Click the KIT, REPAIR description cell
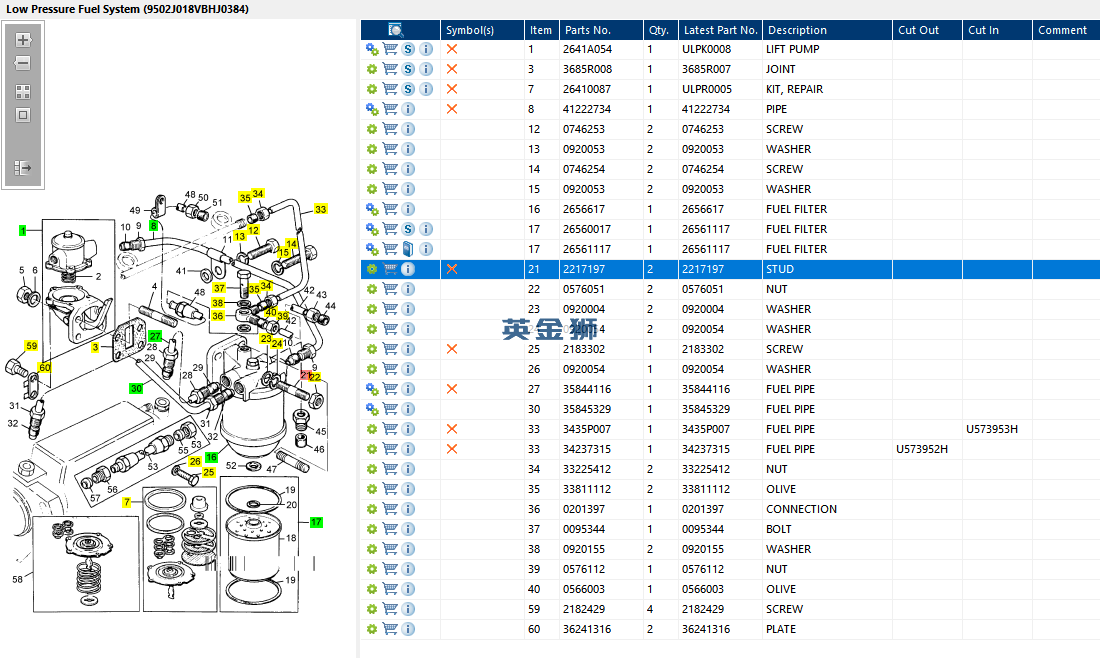 794,89
